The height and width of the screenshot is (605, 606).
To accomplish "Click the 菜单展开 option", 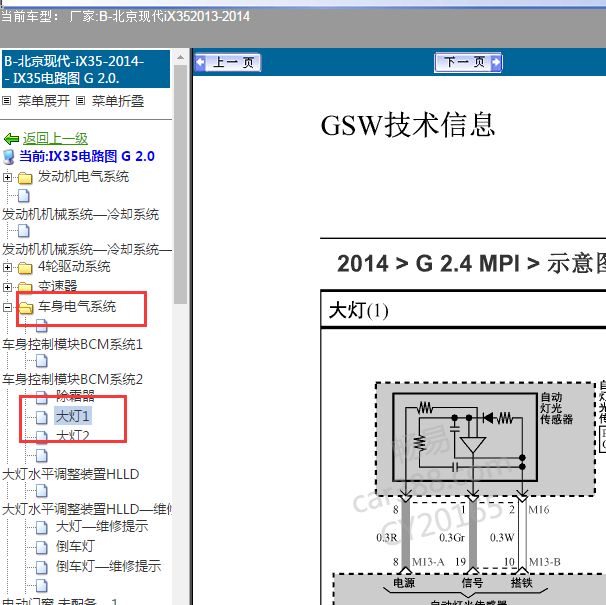I will click(x=44, y=101).
